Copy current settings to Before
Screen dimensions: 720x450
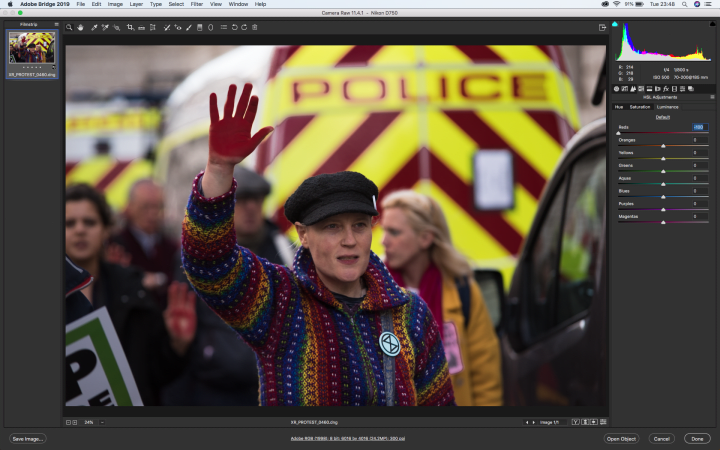pyautogui.click(x=594, y=422)
